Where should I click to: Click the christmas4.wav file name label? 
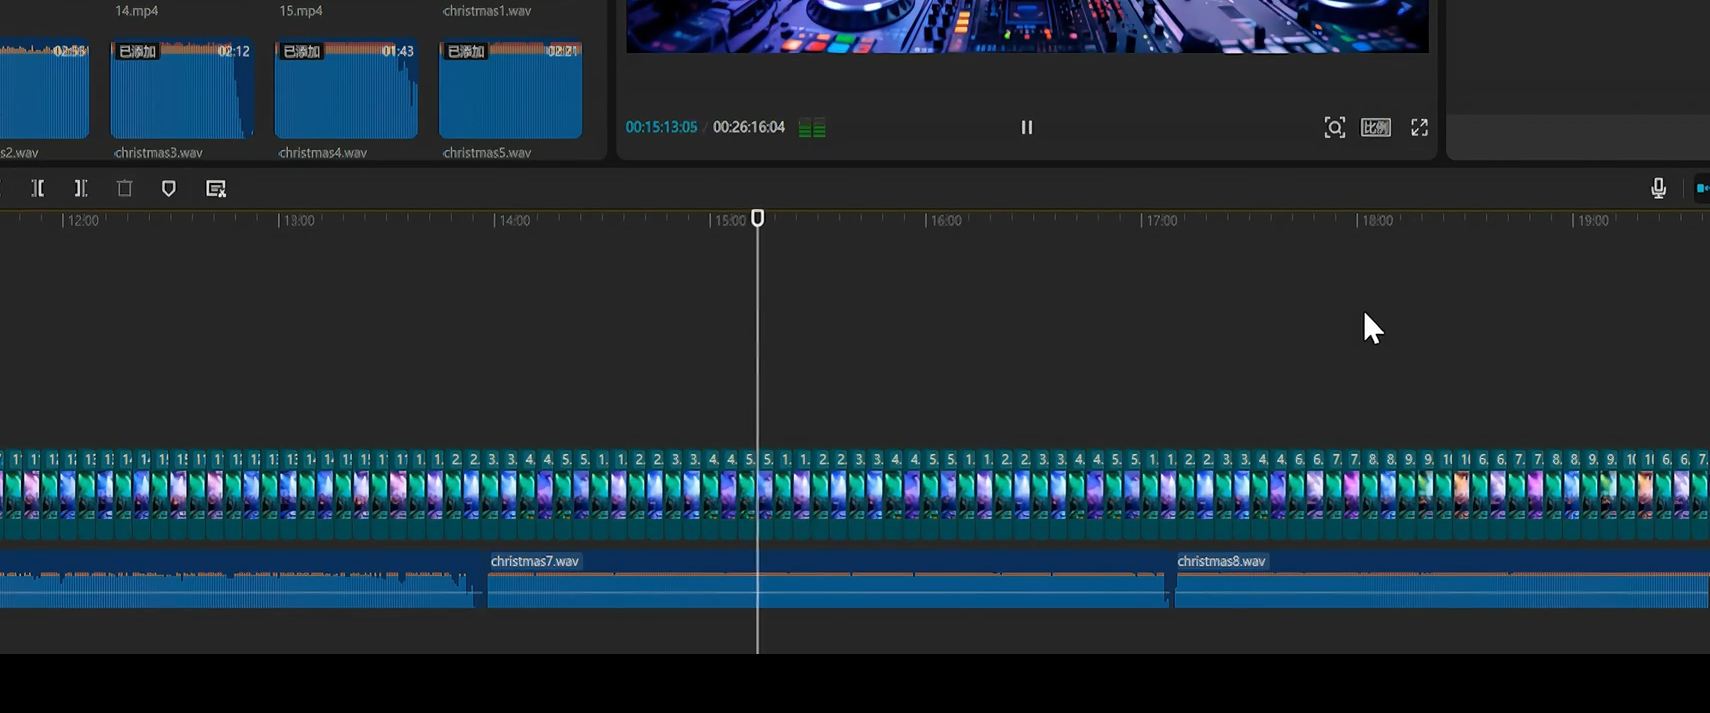tap(323, 153)
